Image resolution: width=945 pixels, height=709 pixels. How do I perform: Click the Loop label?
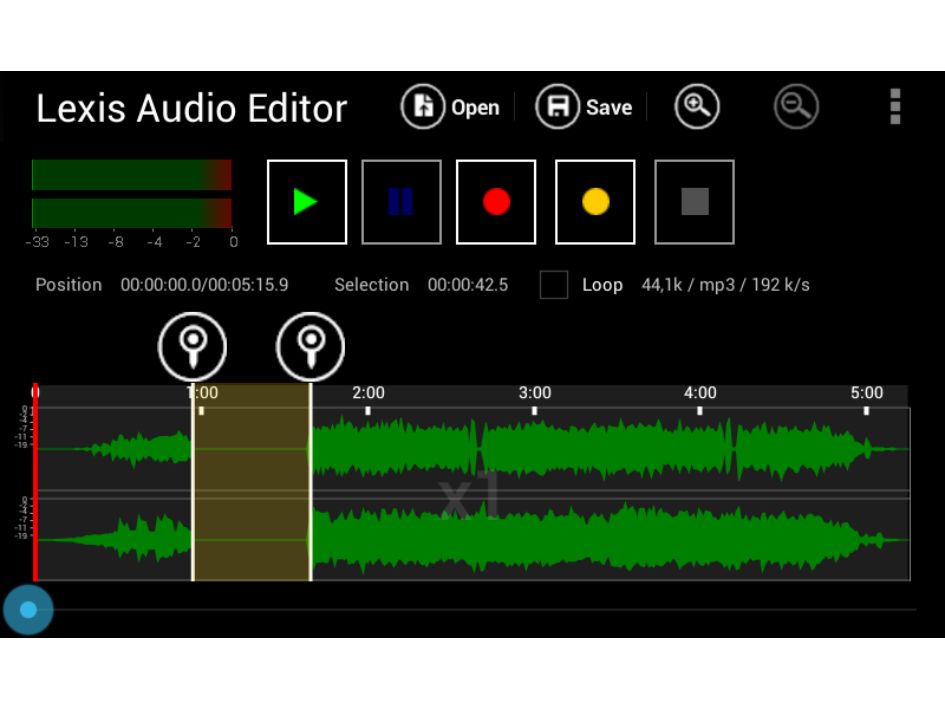[x=602, y=285]
